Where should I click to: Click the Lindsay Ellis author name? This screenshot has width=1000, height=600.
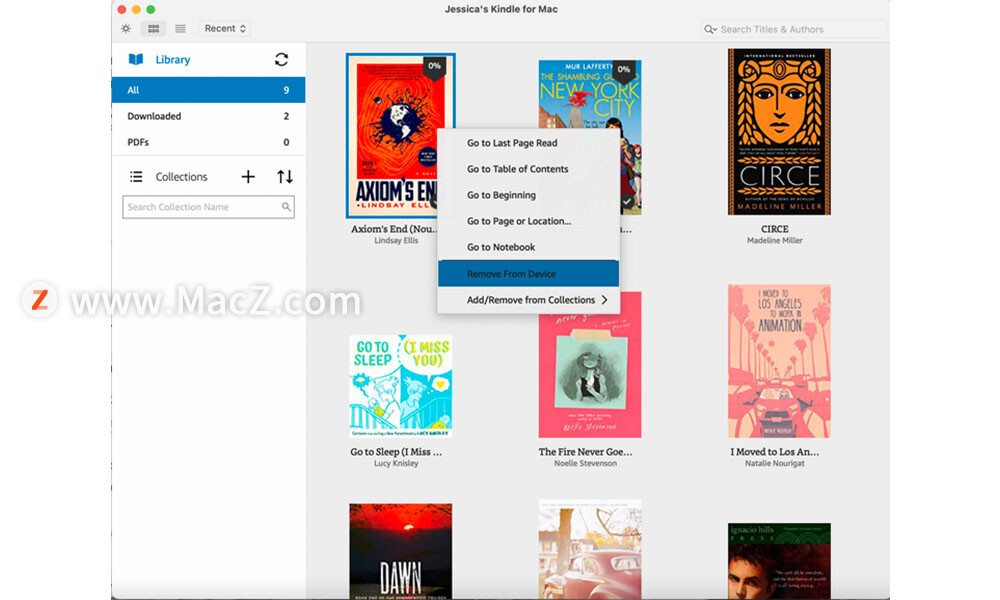pyautogui.click(x=396, y=240)
